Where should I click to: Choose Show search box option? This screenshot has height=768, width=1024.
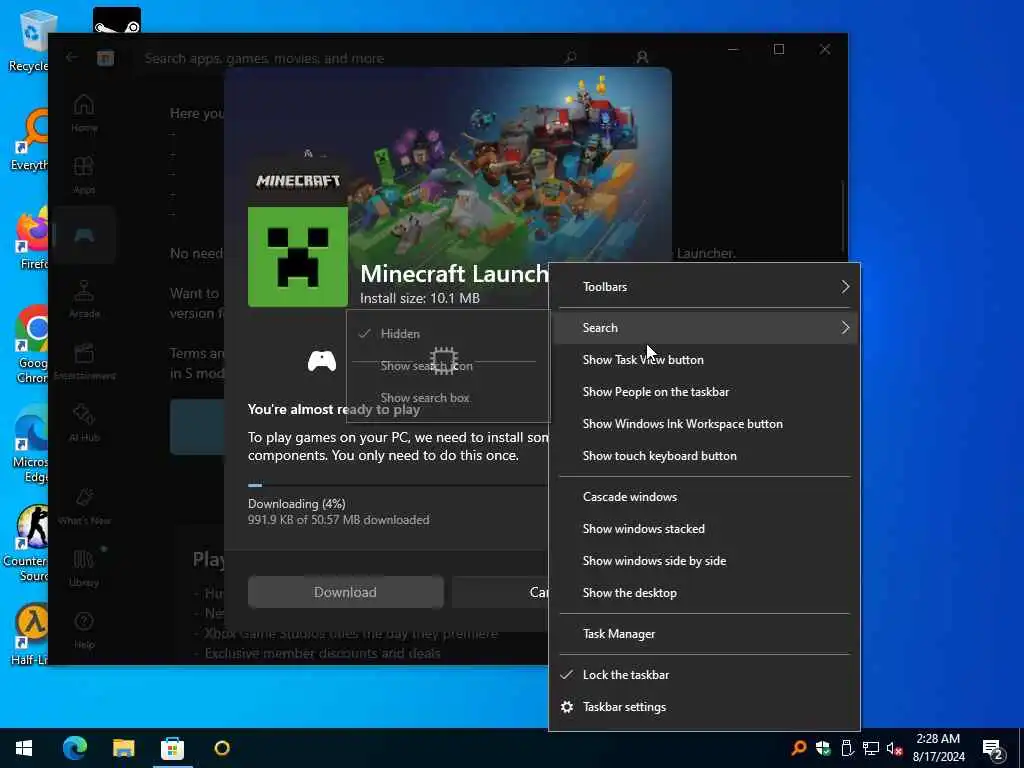tap(448, 398)
